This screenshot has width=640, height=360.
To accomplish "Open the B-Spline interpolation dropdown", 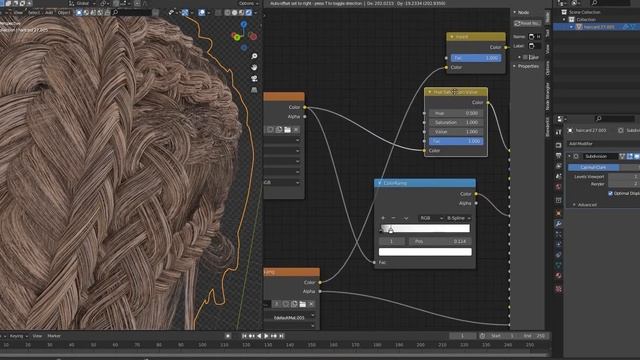I will pos(458,218).
